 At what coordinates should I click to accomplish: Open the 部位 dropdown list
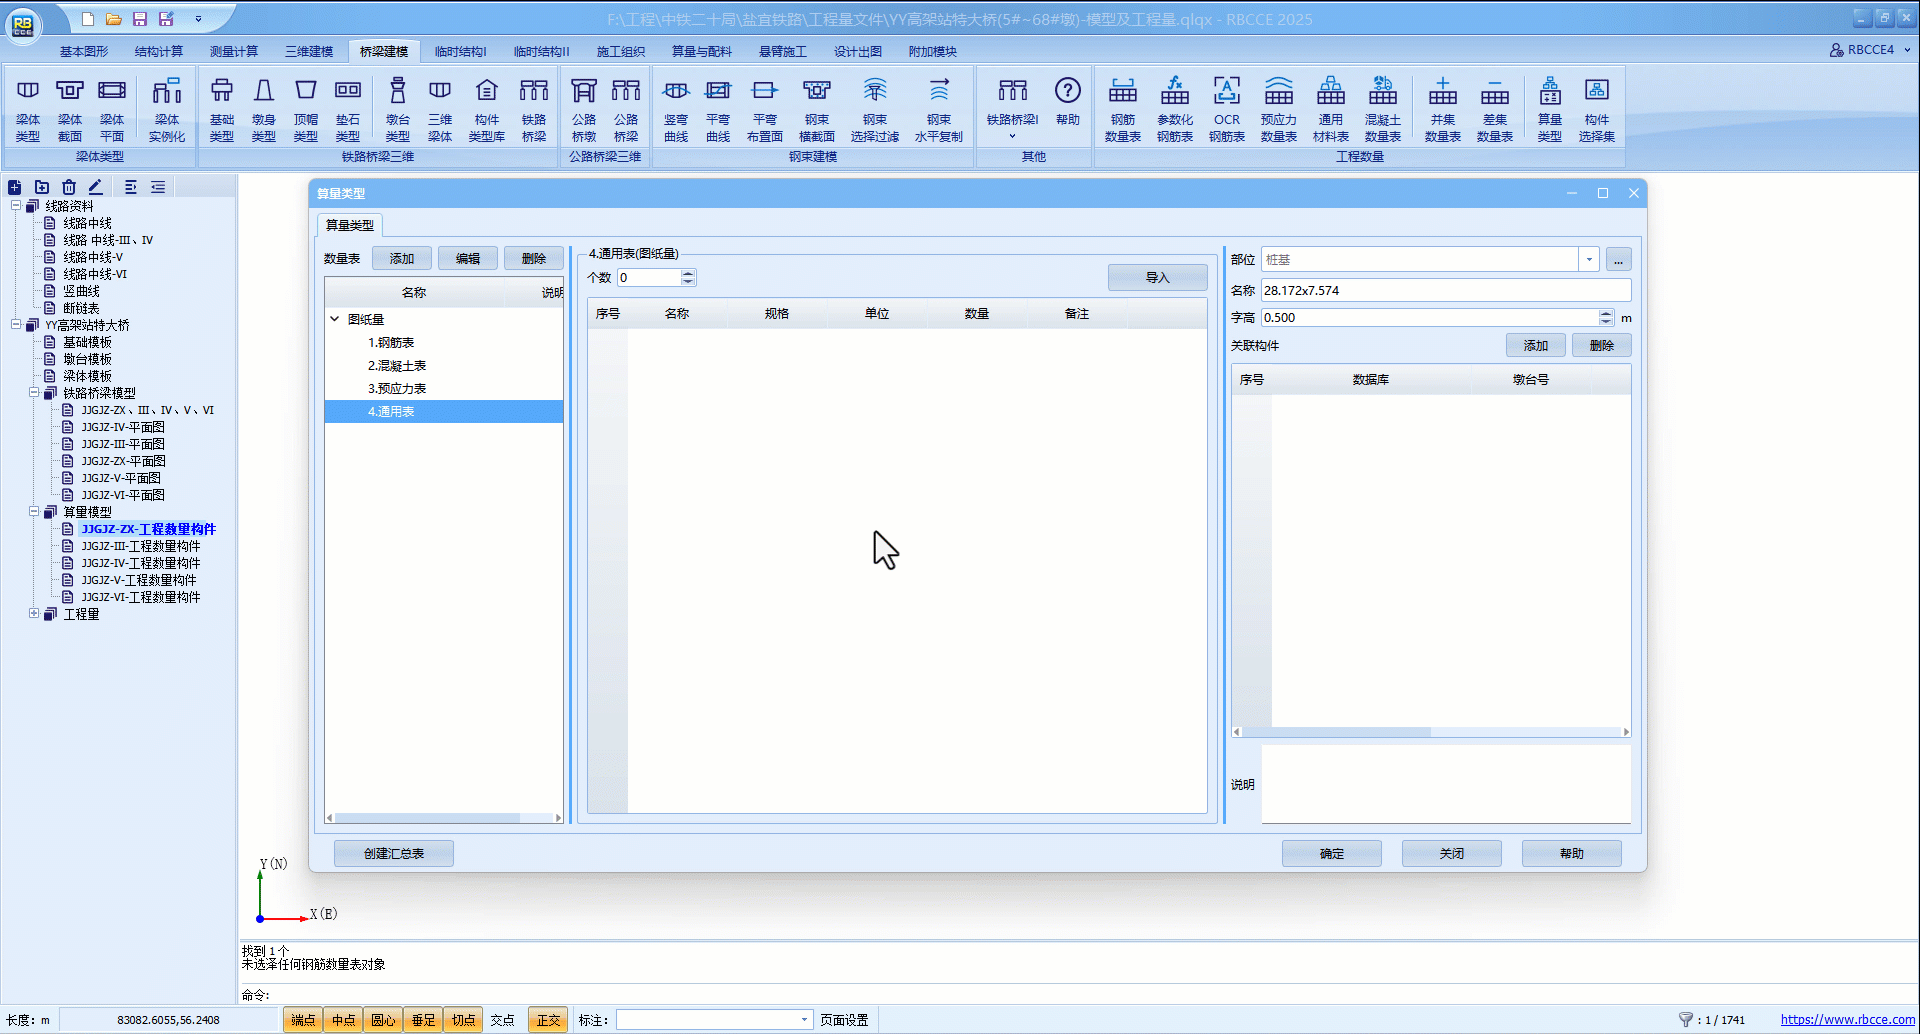(1588, 260)
